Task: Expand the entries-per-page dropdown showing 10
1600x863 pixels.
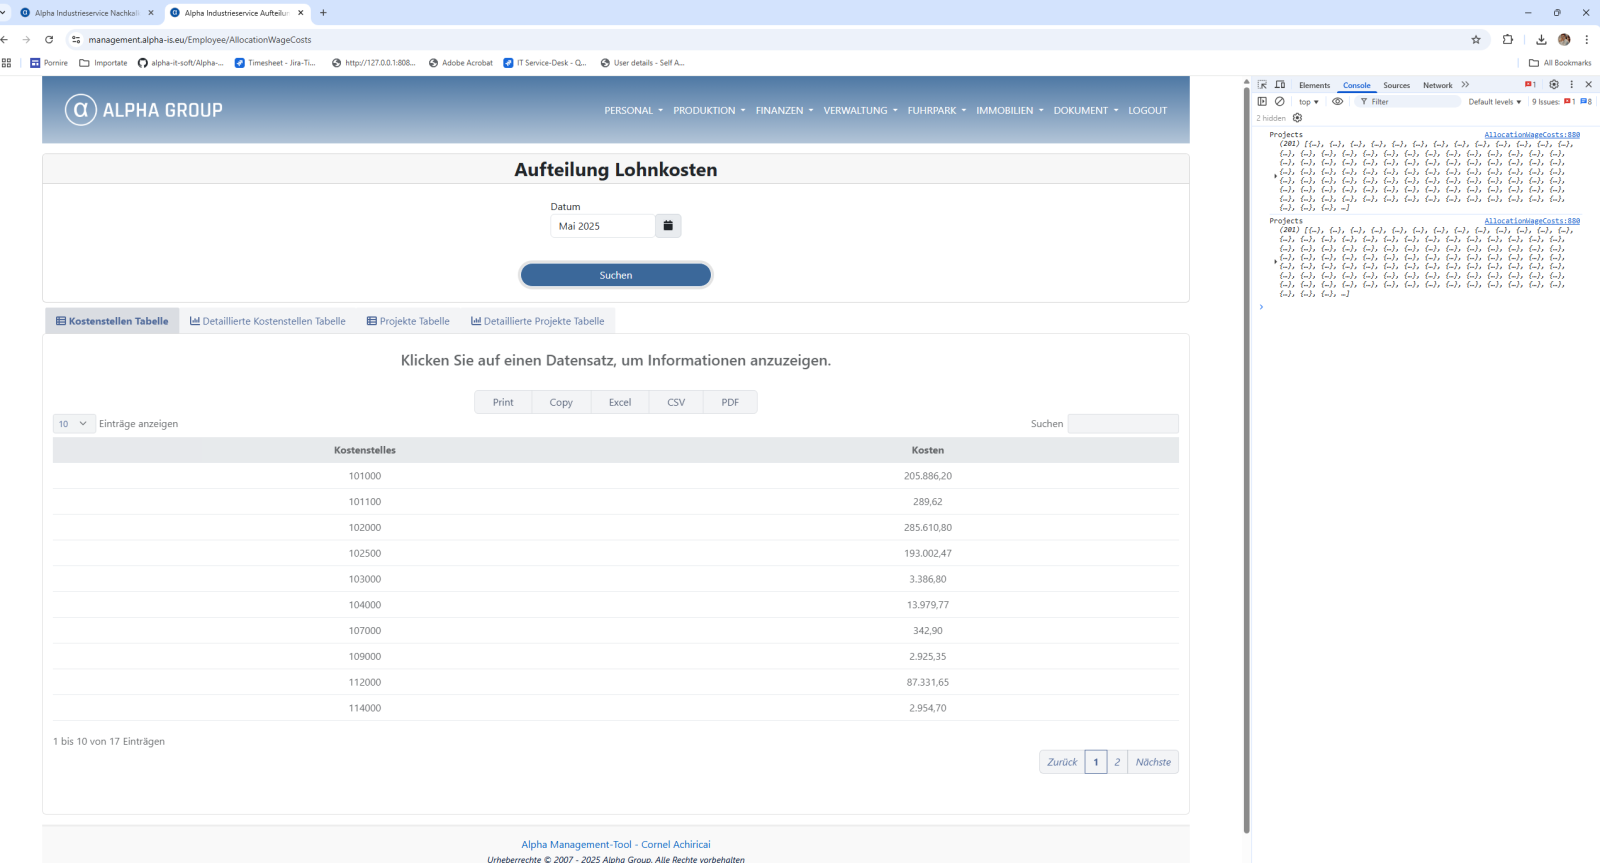Action: [74, 424]
